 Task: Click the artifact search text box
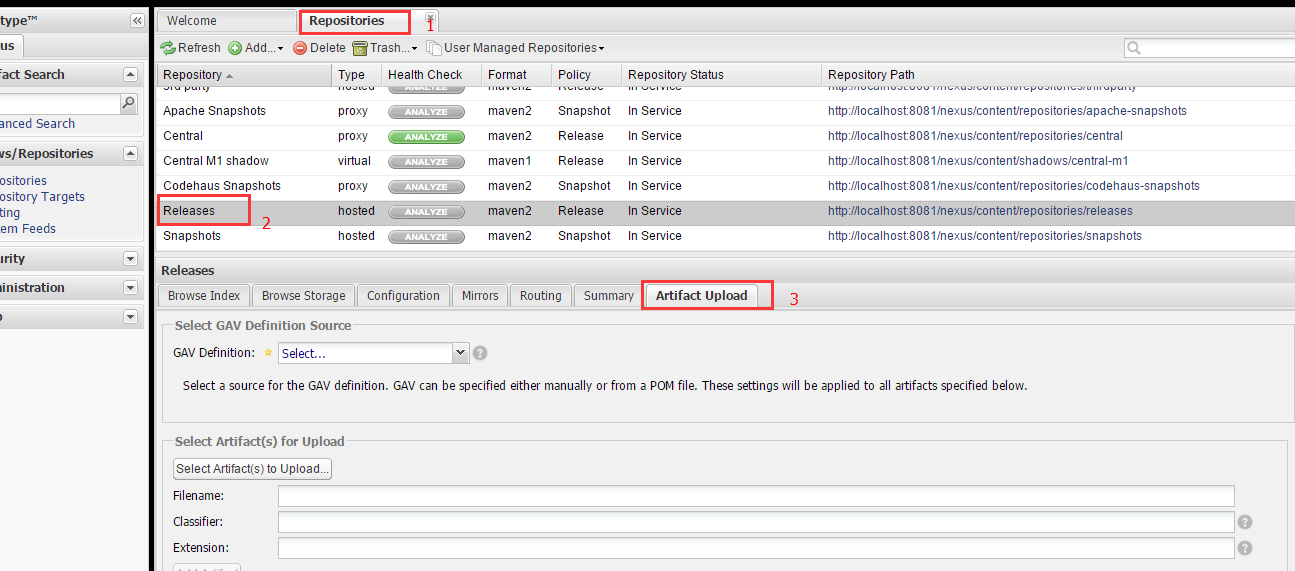tap(60, 103)
